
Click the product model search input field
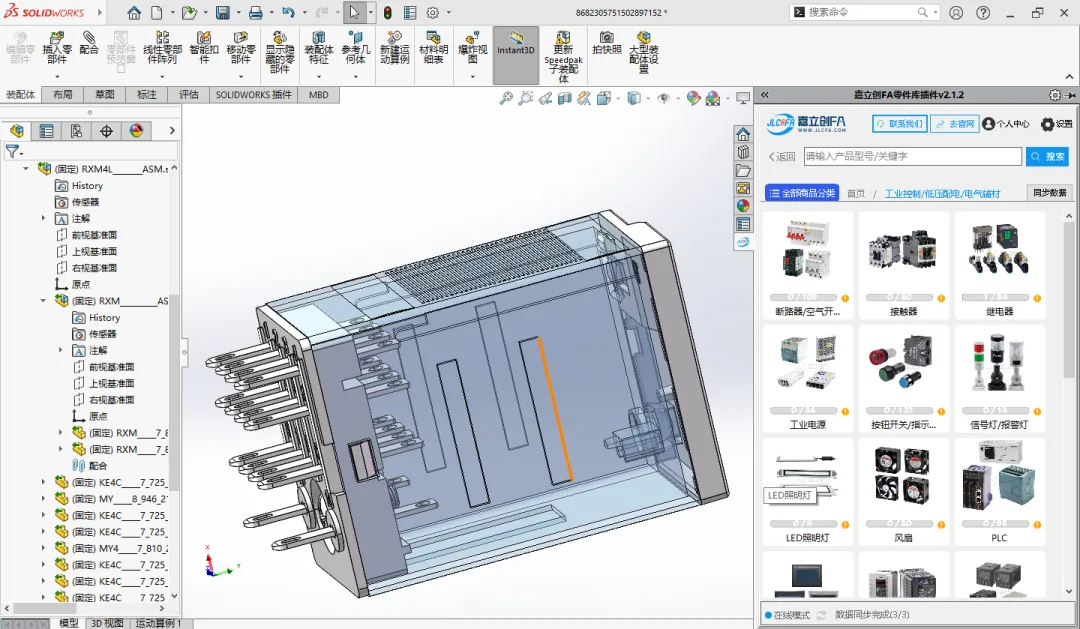coord(913,156)
